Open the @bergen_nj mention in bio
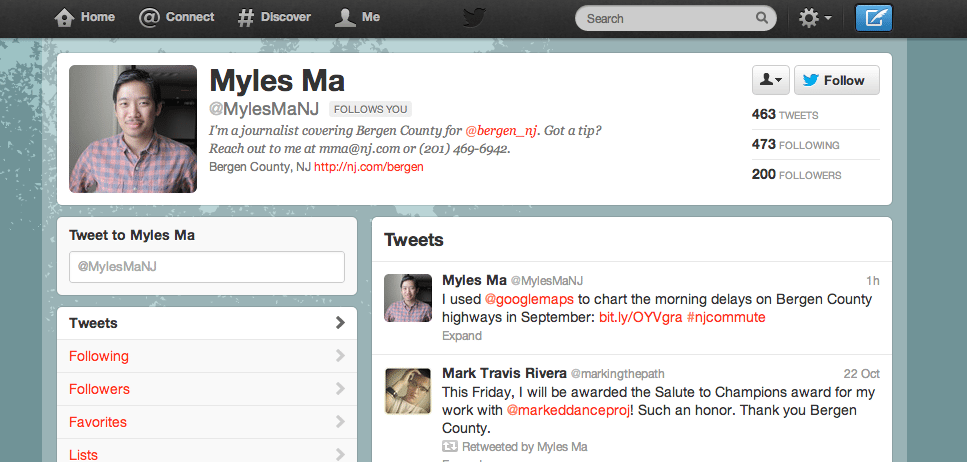 [501, 131]
